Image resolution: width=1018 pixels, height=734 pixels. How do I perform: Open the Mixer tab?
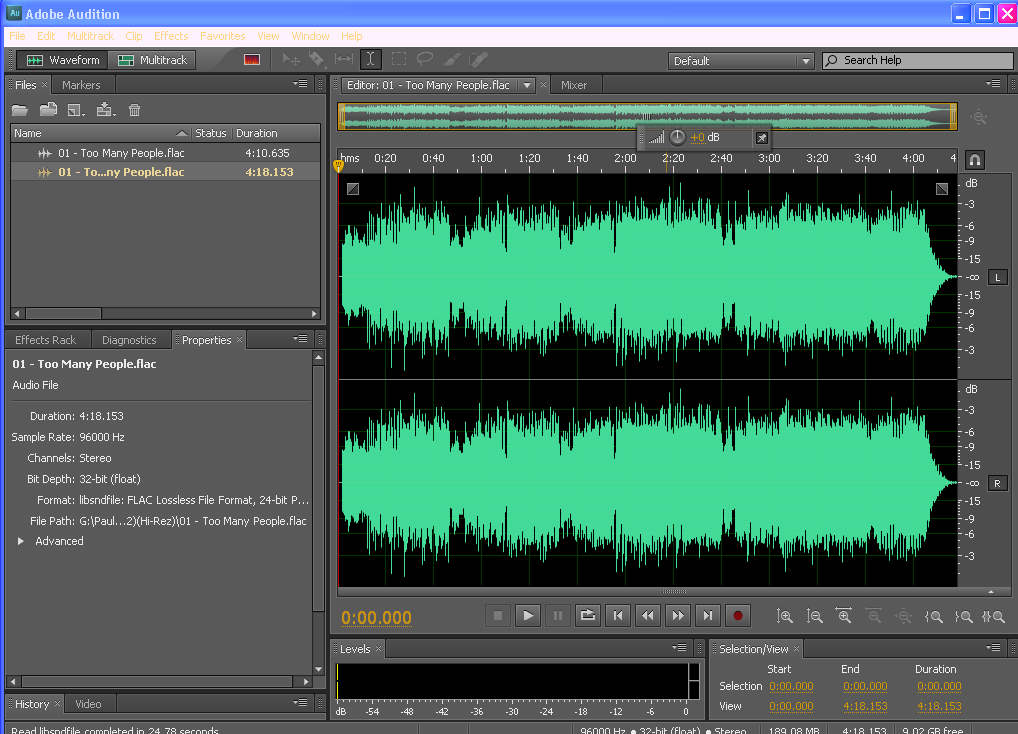click(x=574, y=85)
